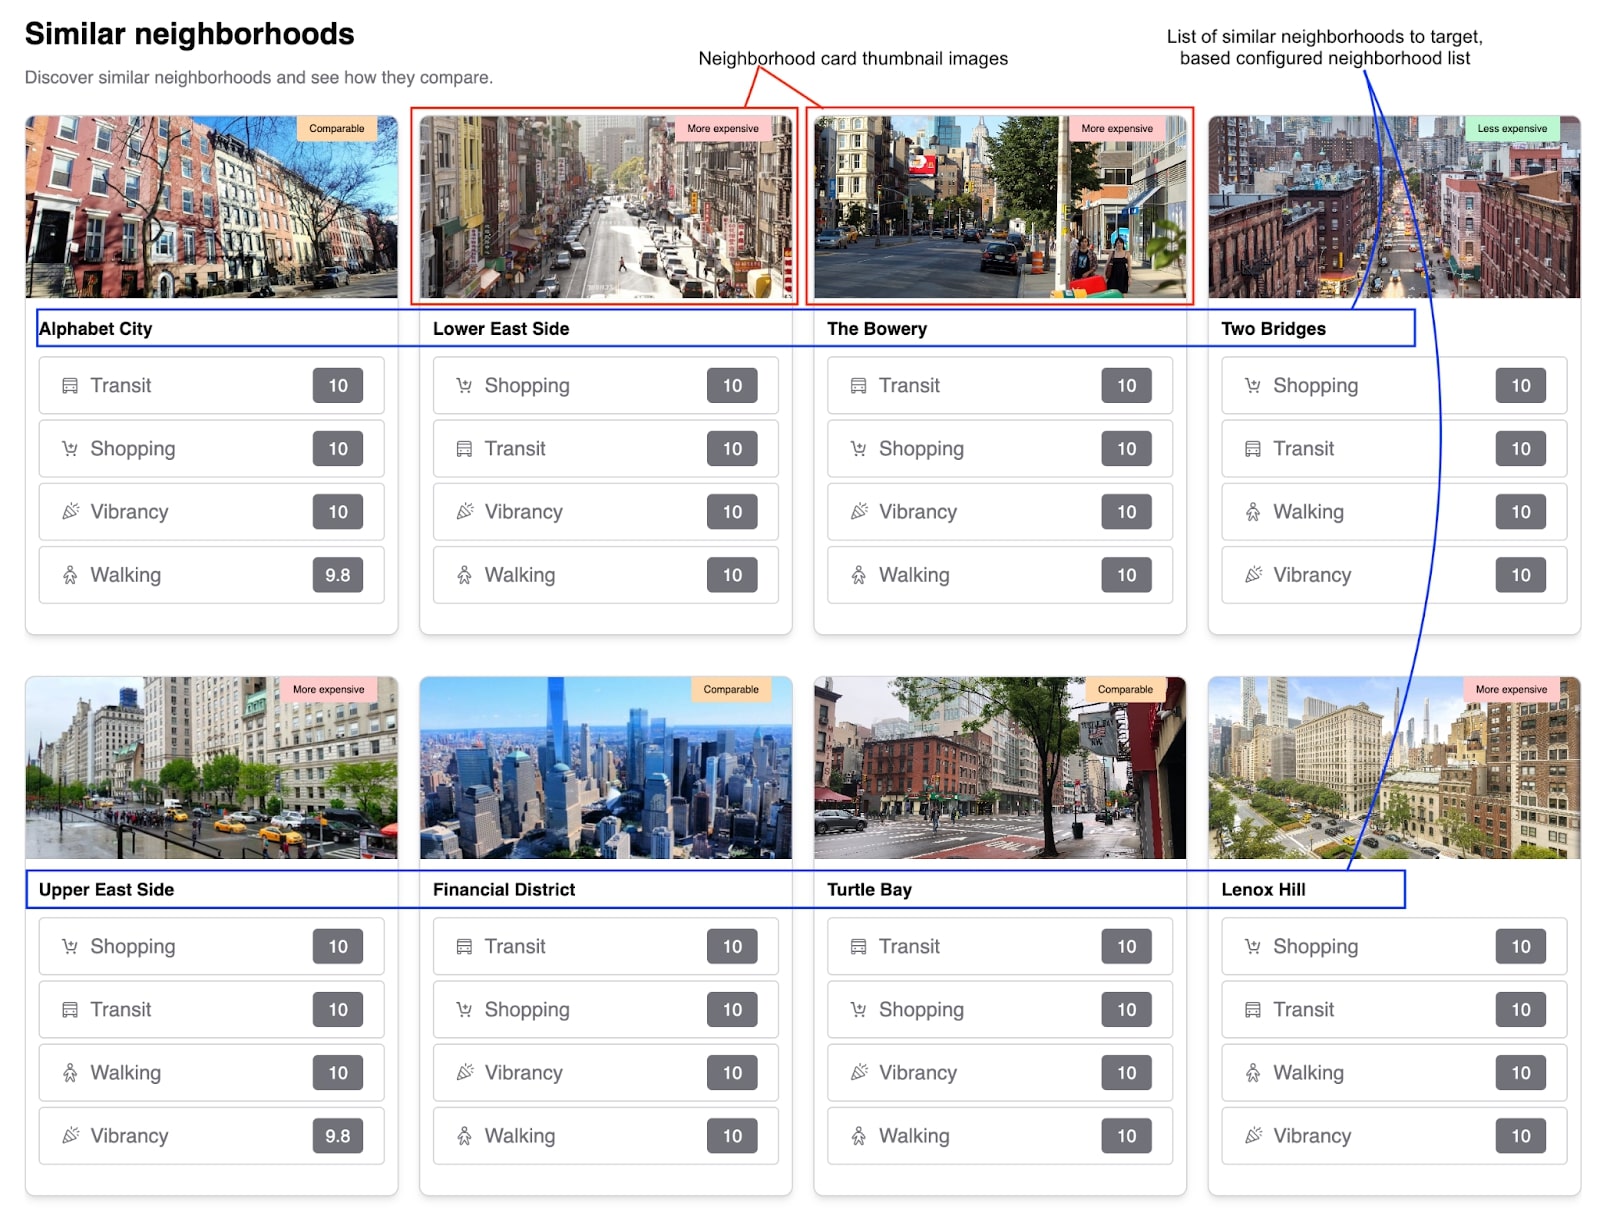Viewport: 1600px width, 1223px height.
Task: Click the Shopping cart icon in The Bowery card
Action: (x=858, y=449)
